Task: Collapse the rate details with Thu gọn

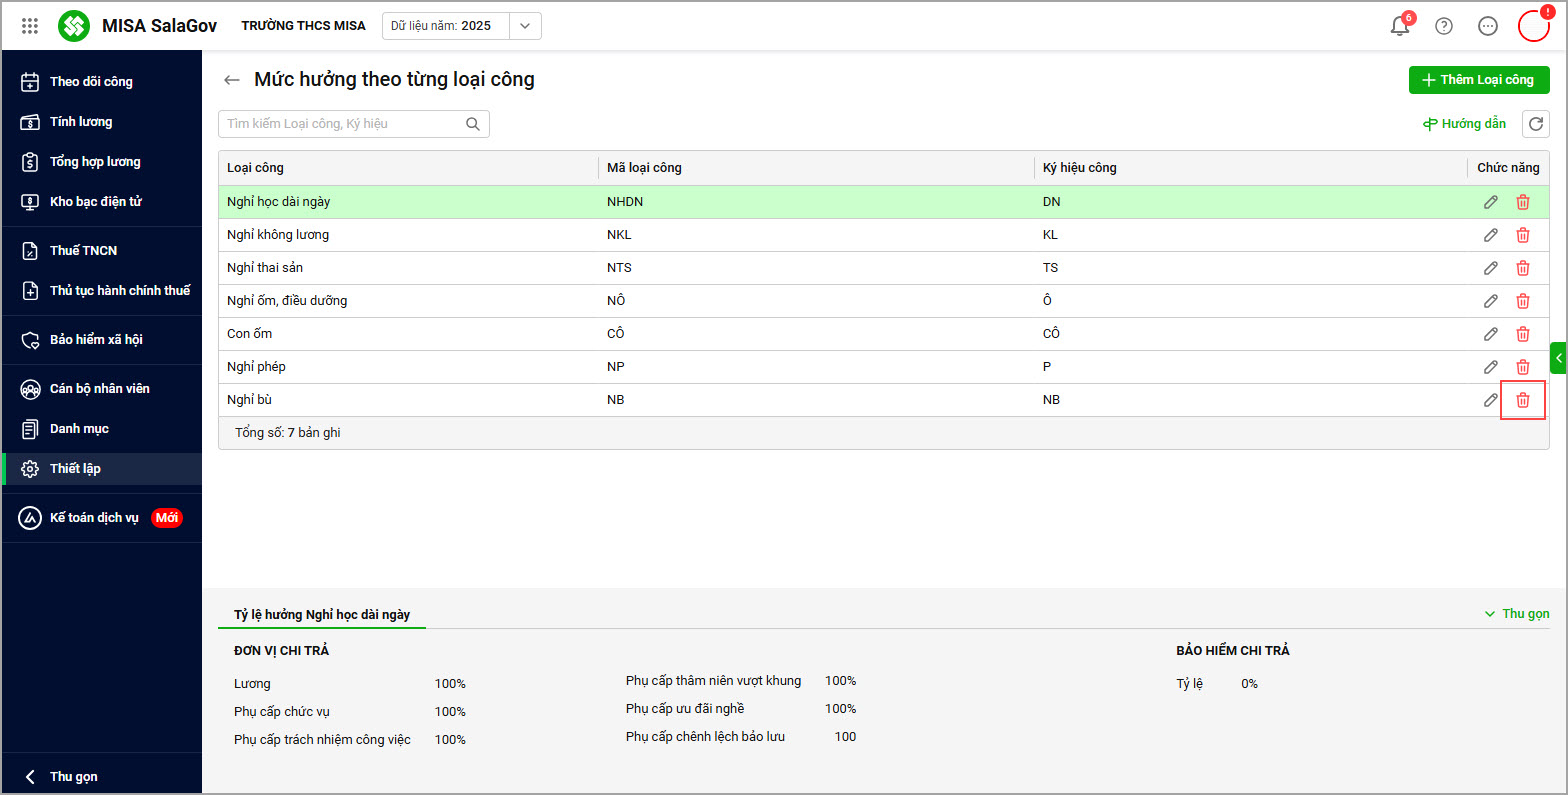Action: (1517, 614)
